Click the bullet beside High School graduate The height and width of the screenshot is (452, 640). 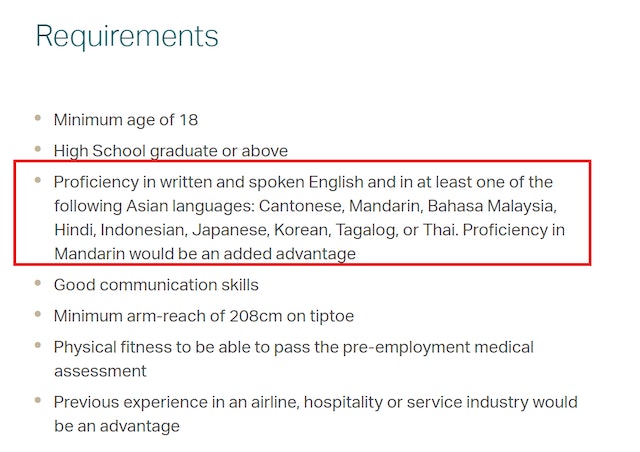(38, 149)
